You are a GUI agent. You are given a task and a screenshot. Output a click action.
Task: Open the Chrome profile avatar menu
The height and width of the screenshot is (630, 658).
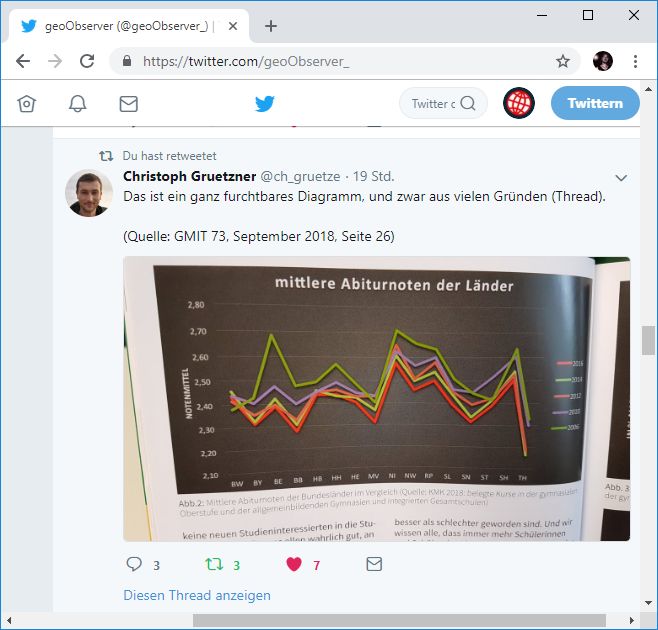pos(603,61)
